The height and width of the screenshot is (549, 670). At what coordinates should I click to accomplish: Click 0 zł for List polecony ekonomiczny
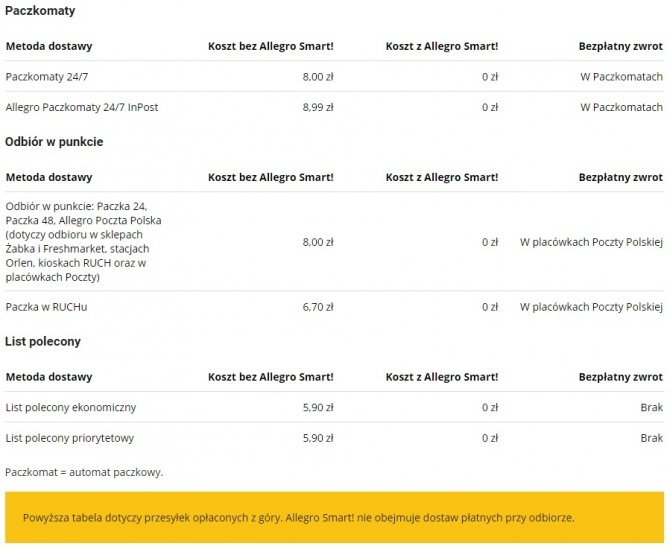(x=490, y=408)
